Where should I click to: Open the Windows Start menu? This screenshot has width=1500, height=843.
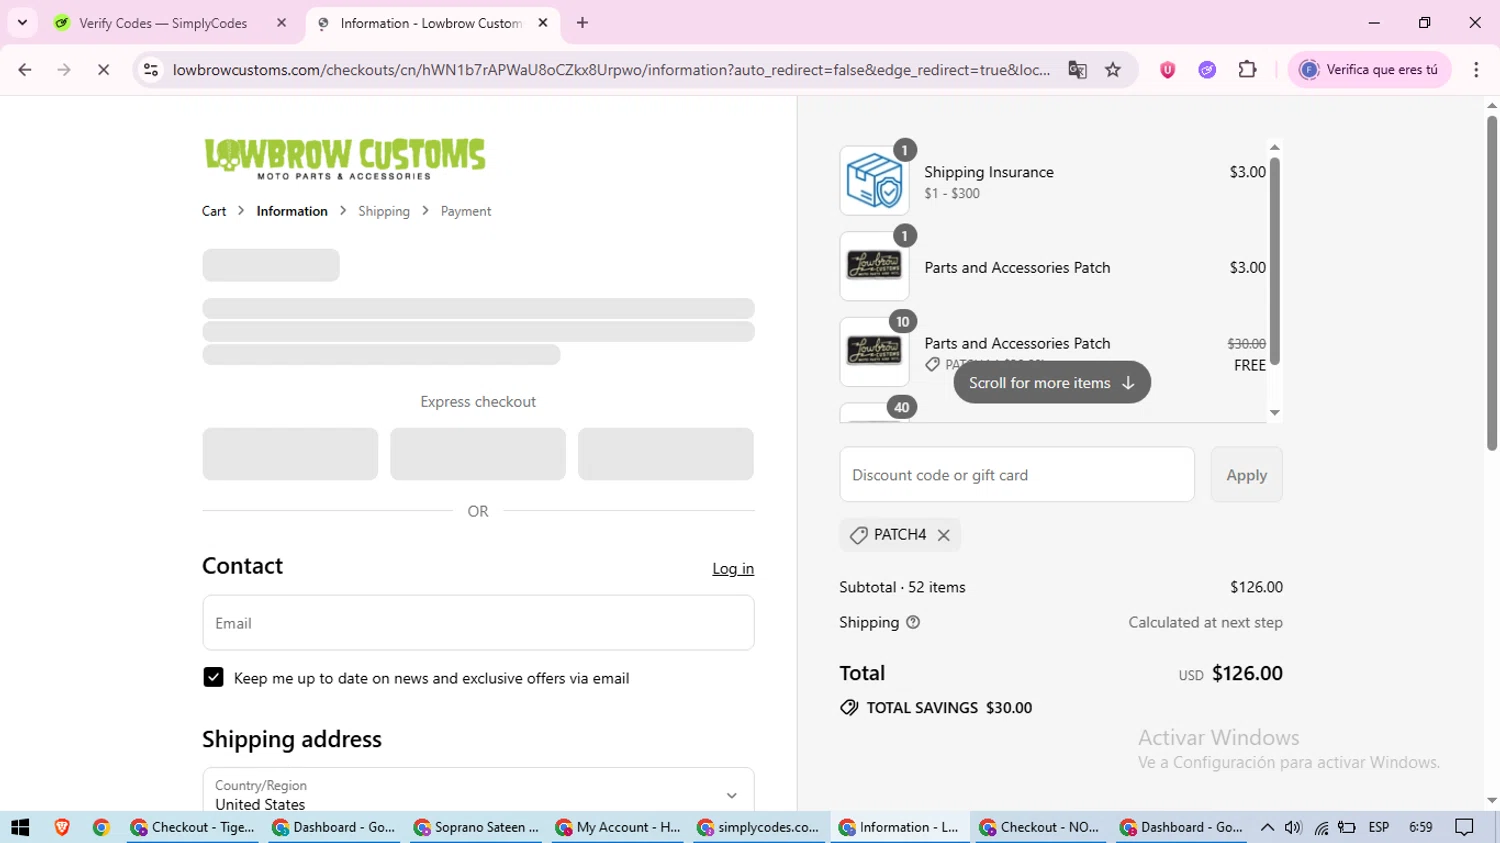pyautogui.click(x=20, y=827)
